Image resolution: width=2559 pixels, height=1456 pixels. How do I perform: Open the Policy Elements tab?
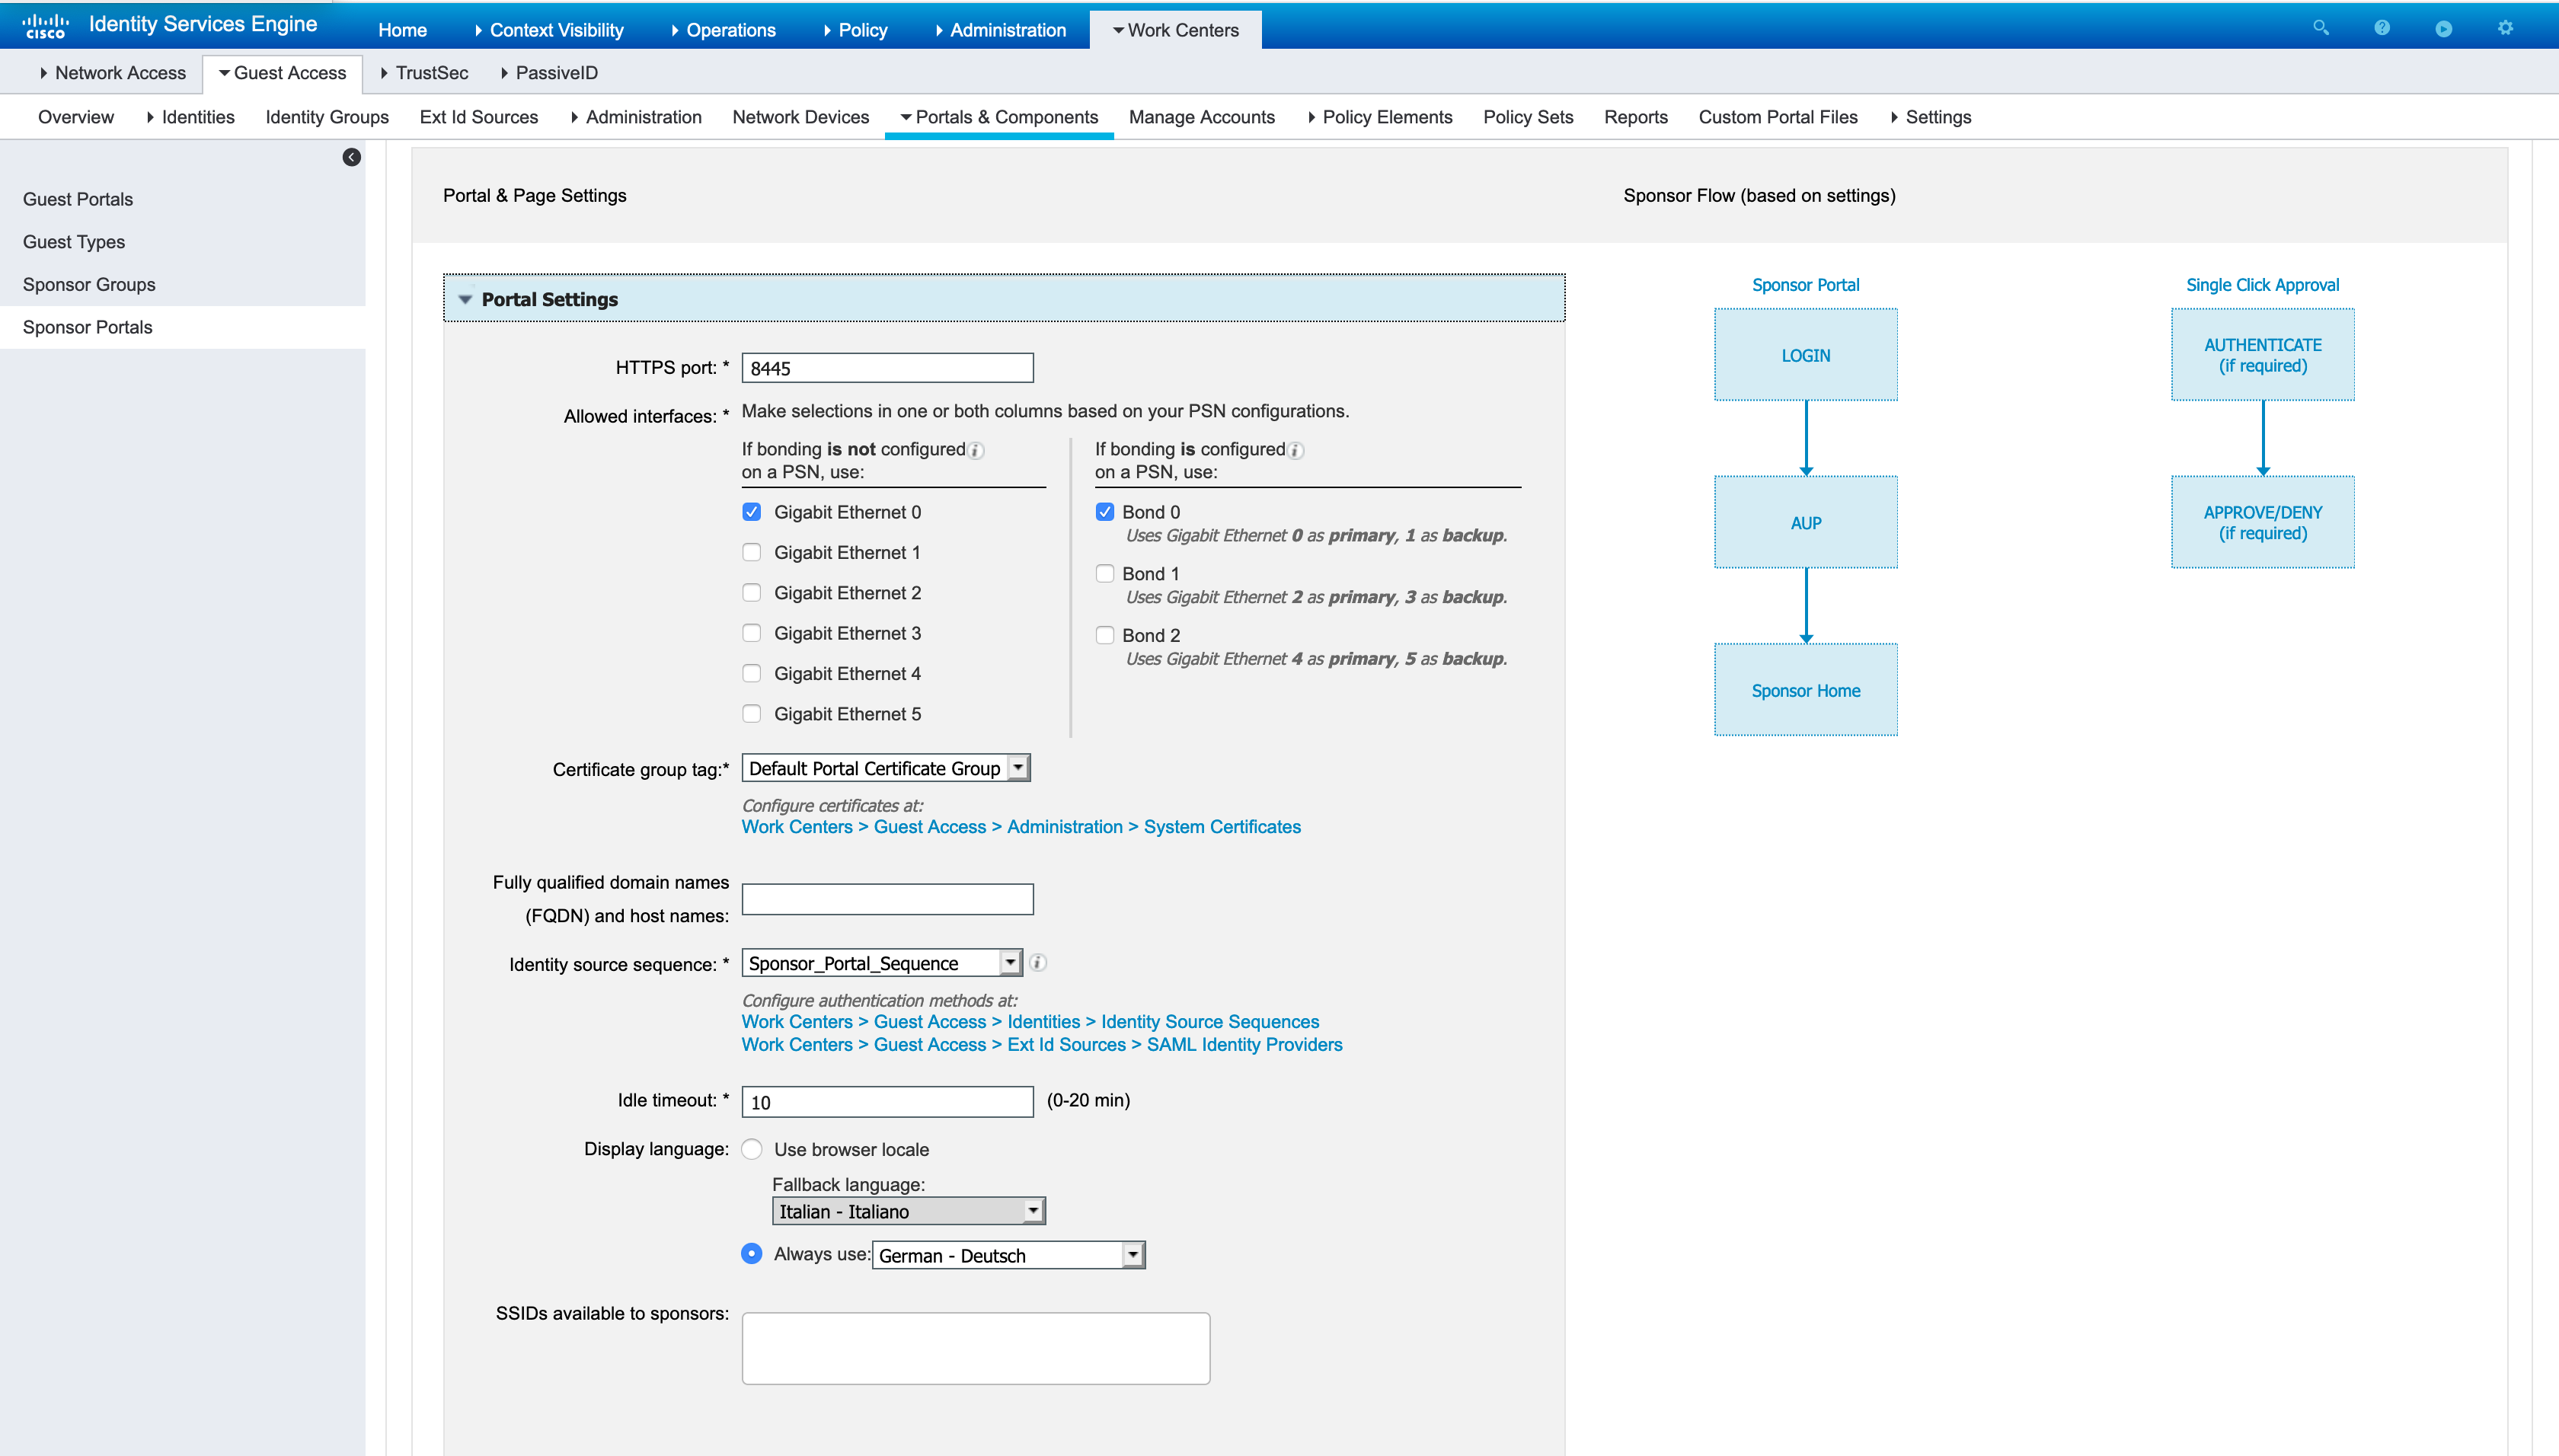[1379, 117]
